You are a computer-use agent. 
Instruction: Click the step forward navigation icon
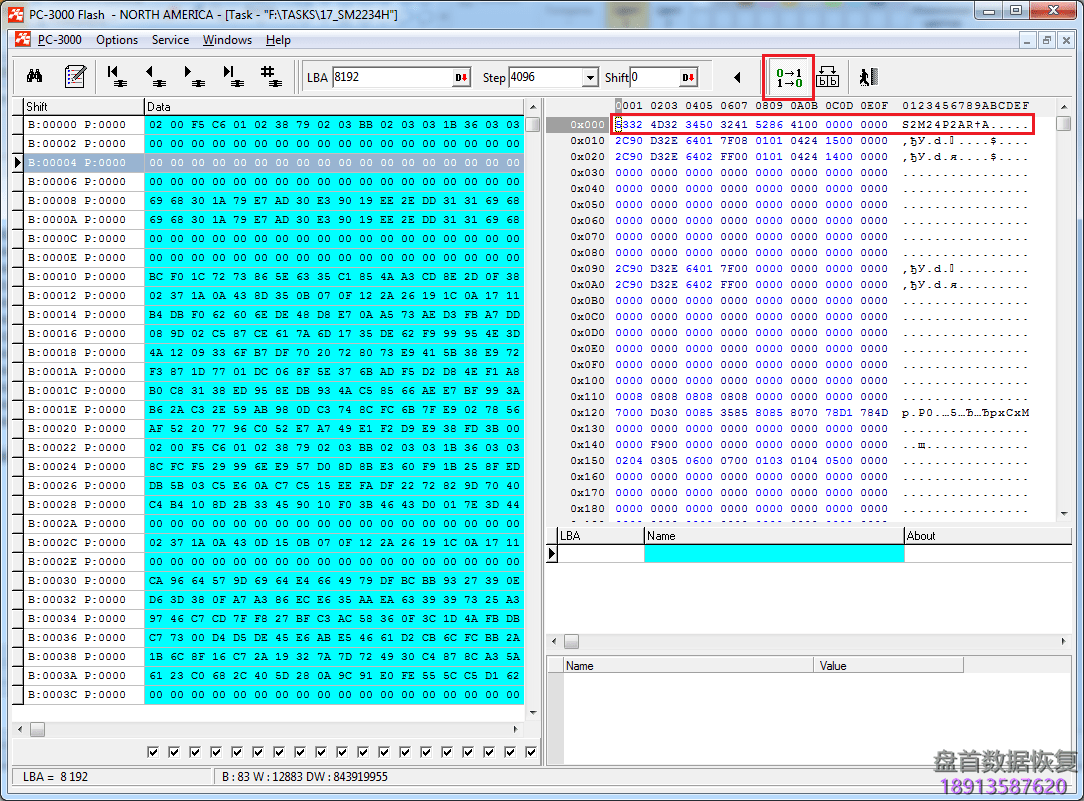193,76
